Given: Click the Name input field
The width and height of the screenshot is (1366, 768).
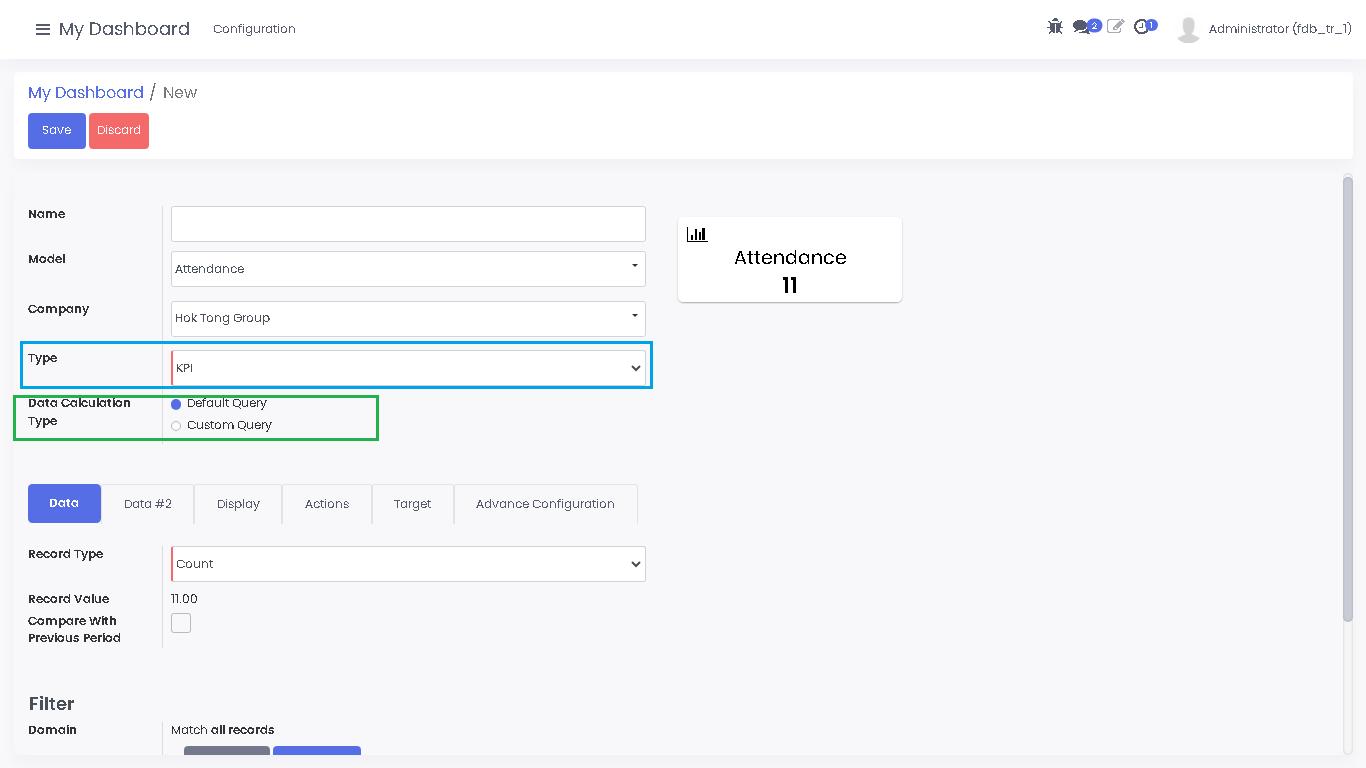Looking at the screenshot, I should point(408,224).
